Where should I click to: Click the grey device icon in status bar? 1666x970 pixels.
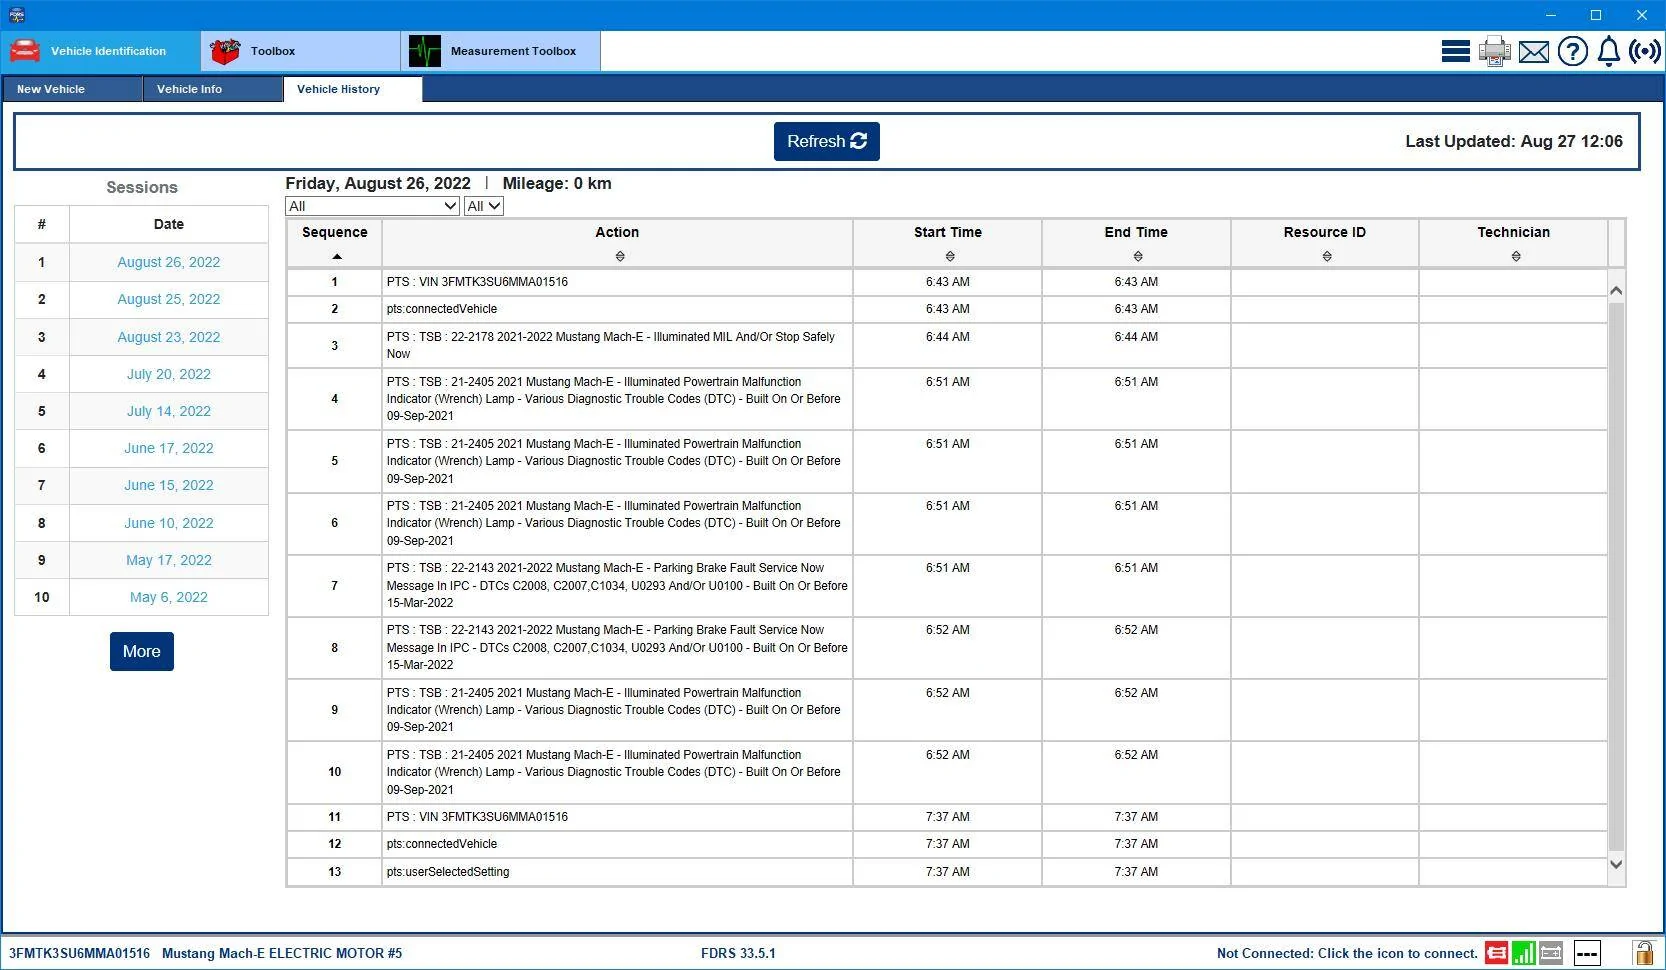tap(1551, 953)
